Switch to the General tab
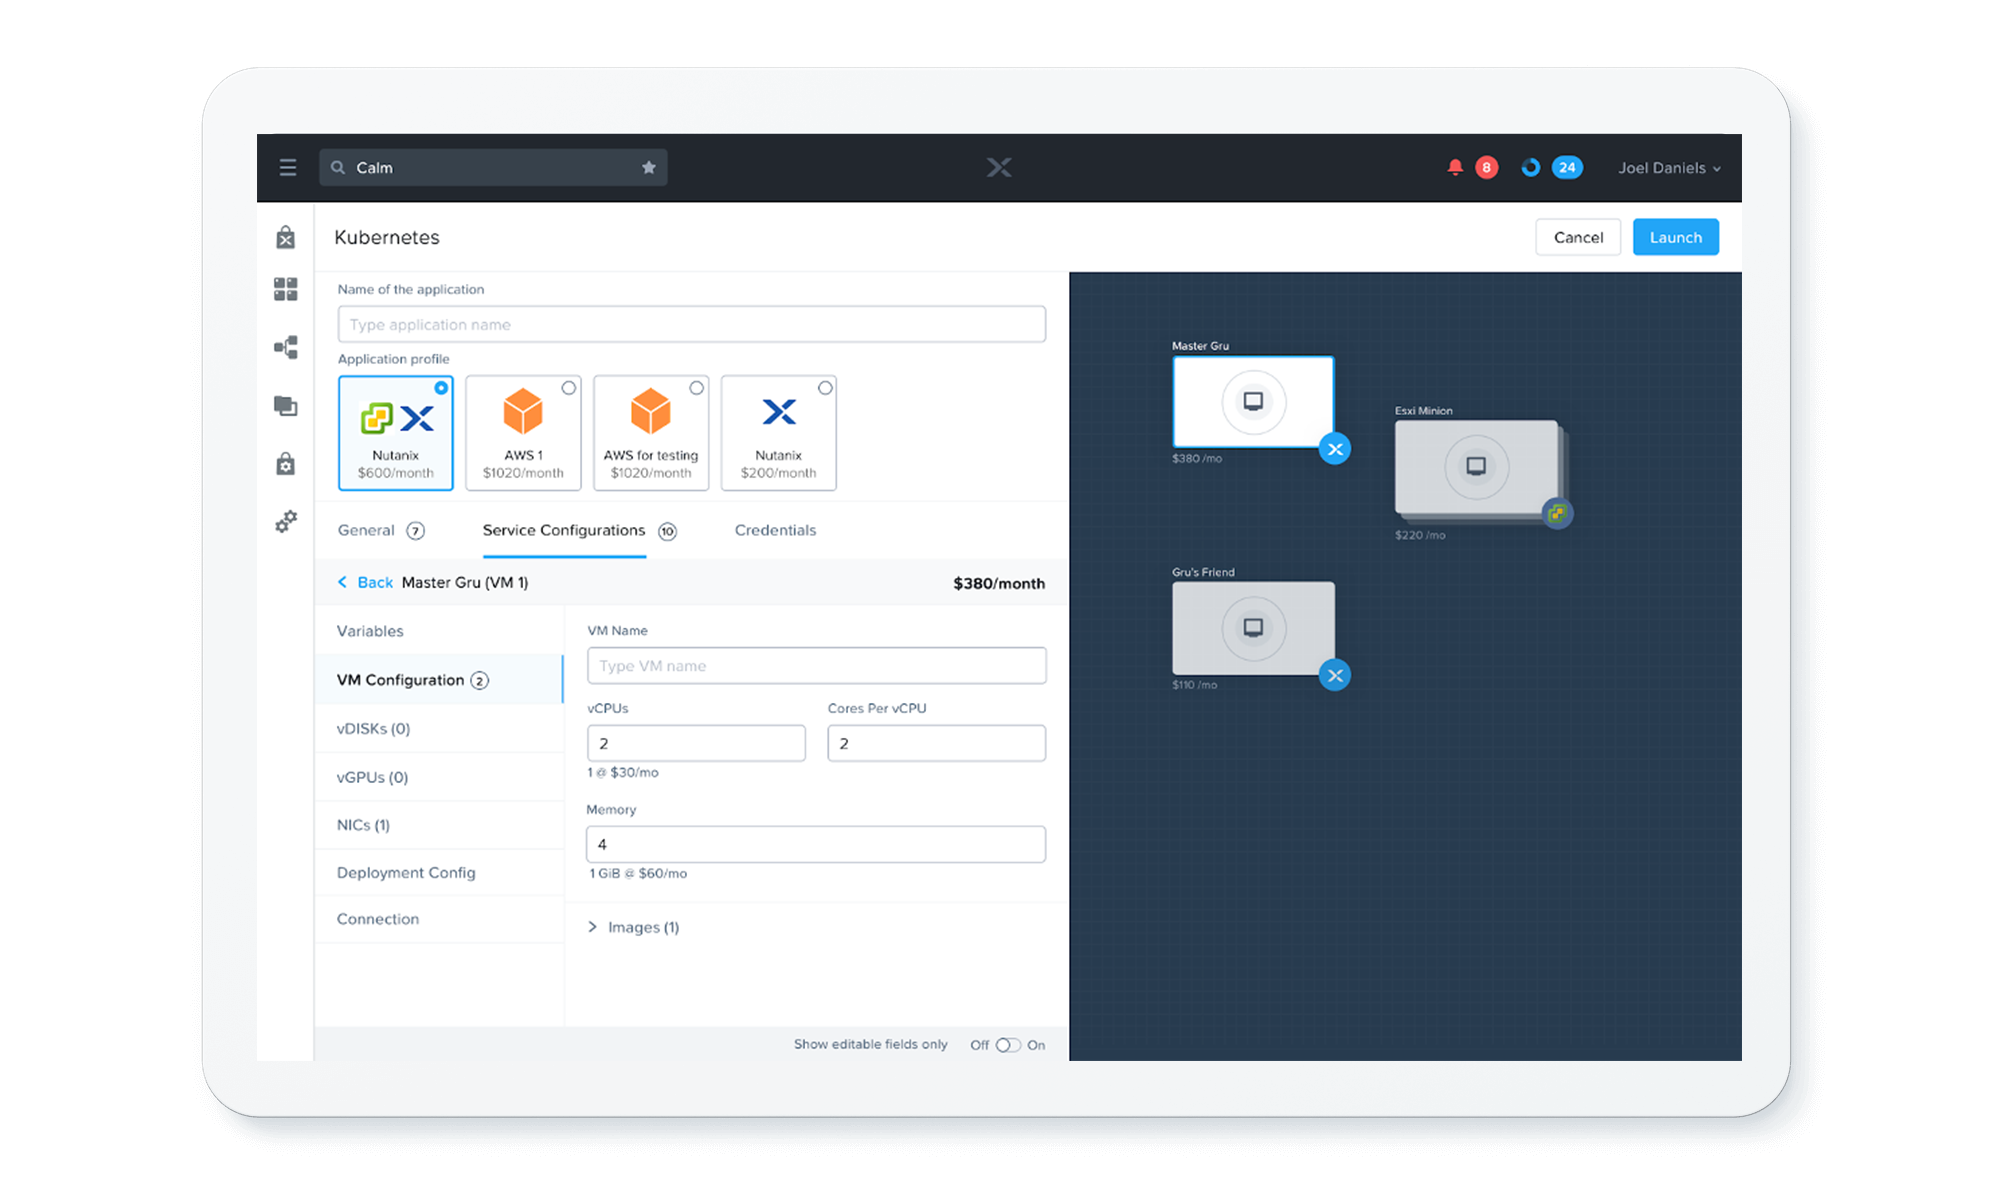This screenshot has height=1200, width=2000. 366,530
